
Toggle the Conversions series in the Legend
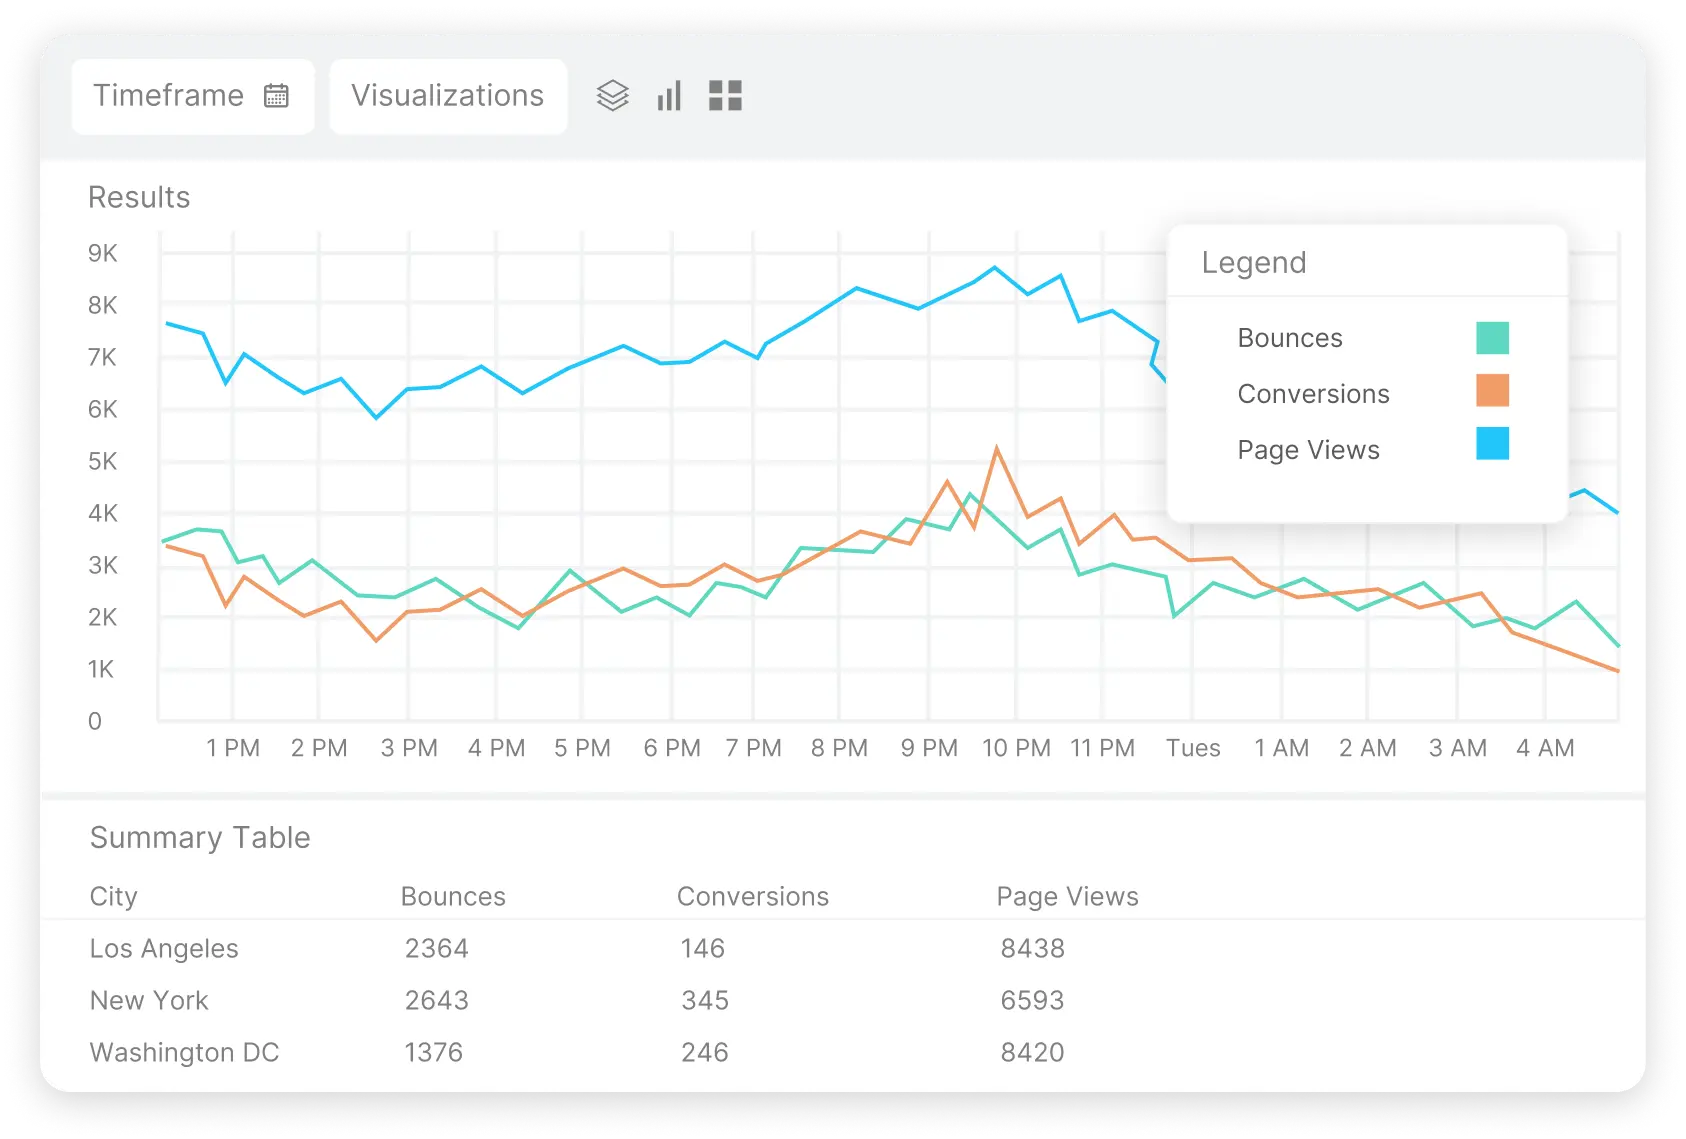[1313, 393]
